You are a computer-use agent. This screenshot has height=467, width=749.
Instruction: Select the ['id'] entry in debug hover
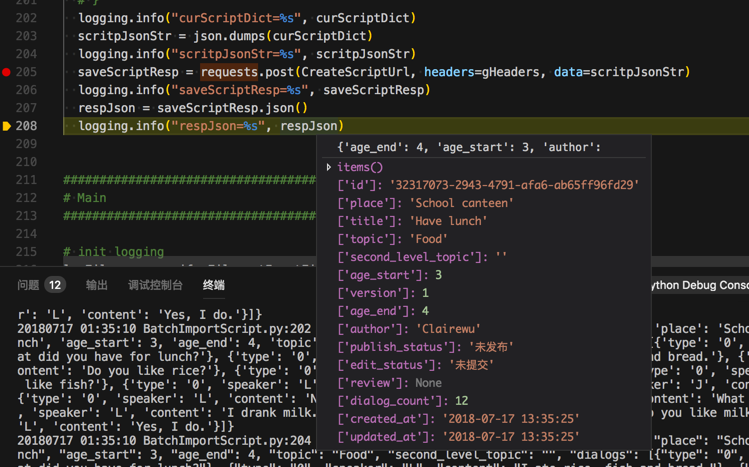488,185
